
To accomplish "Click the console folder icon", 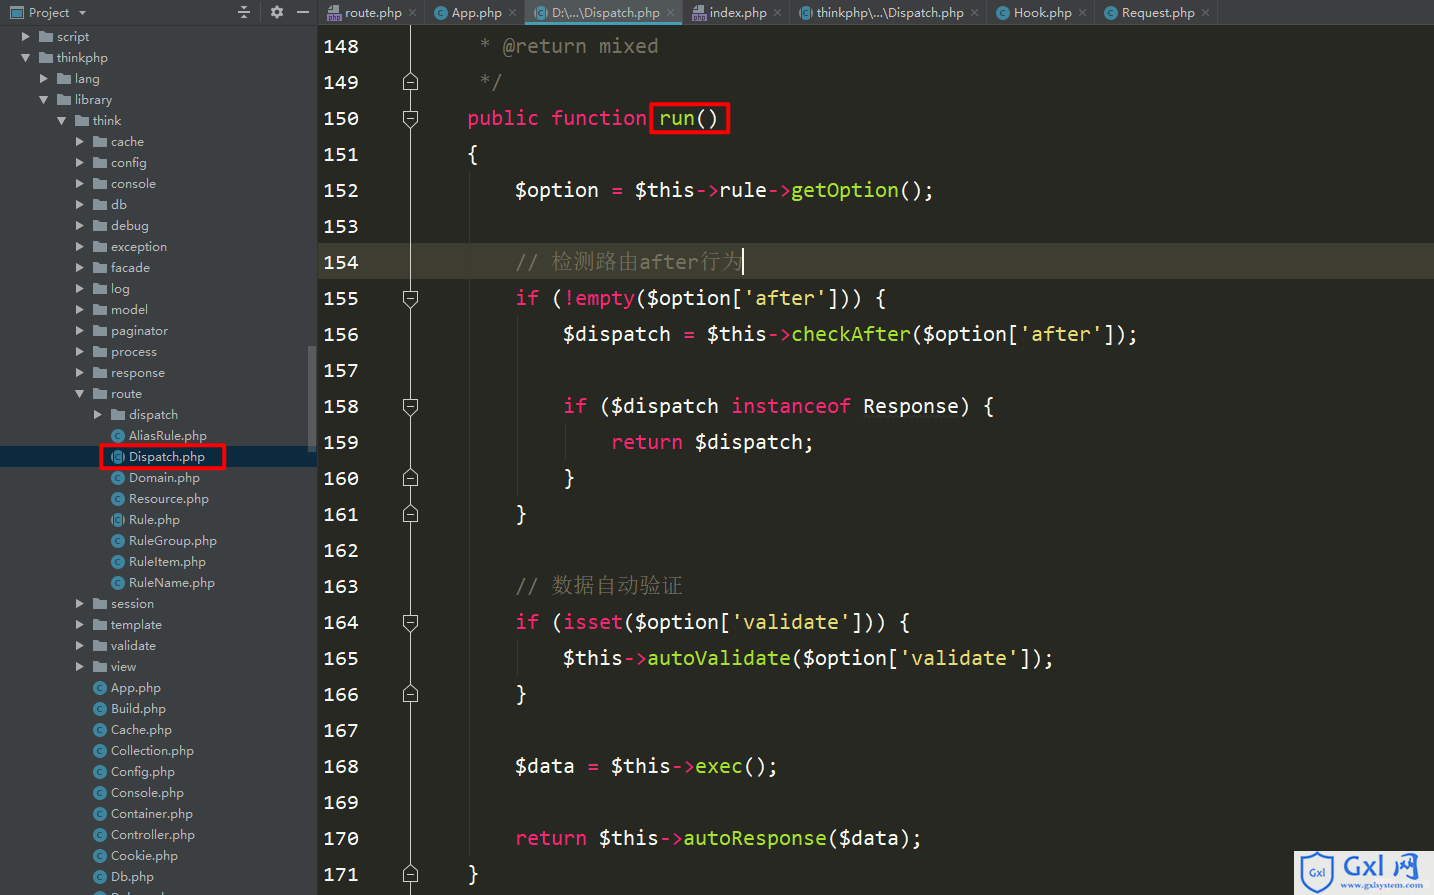I will click(x=100, y=183).
